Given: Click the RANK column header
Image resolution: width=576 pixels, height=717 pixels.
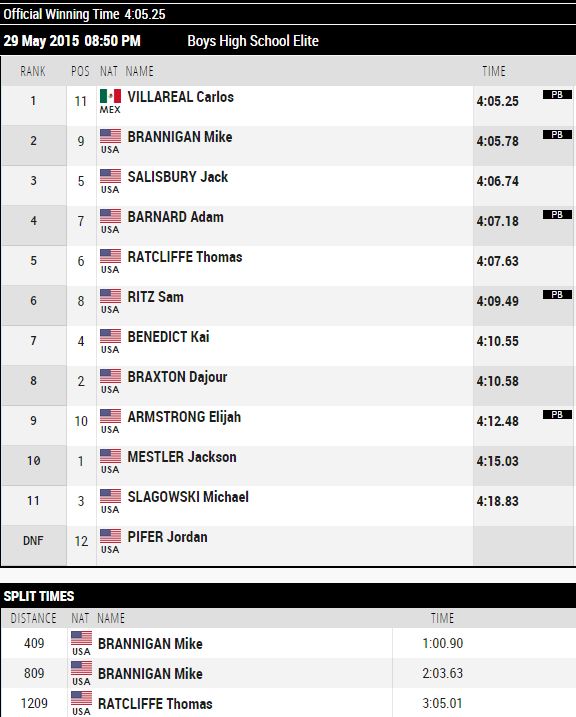Looking at the screenshot, I should click(33, 71).
